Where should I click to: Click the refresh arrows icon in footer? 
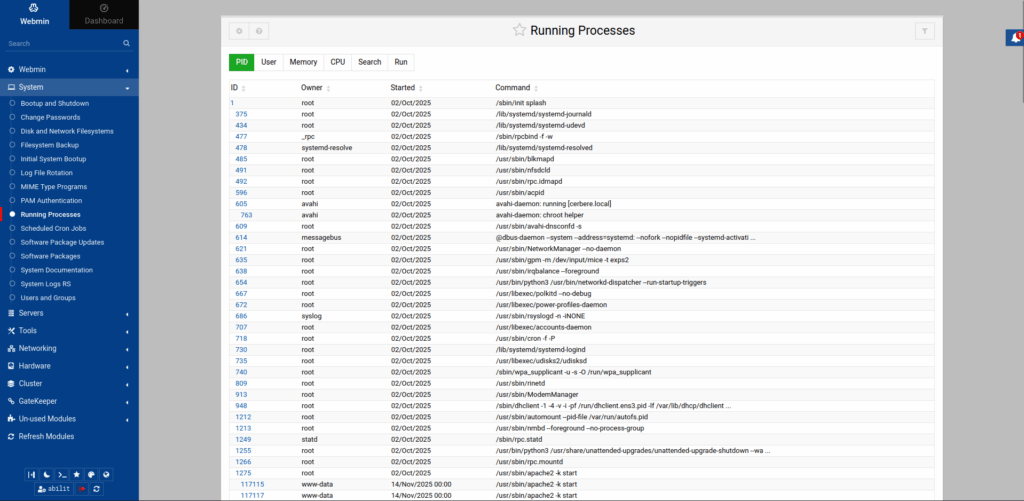click(x=97, y=489)
